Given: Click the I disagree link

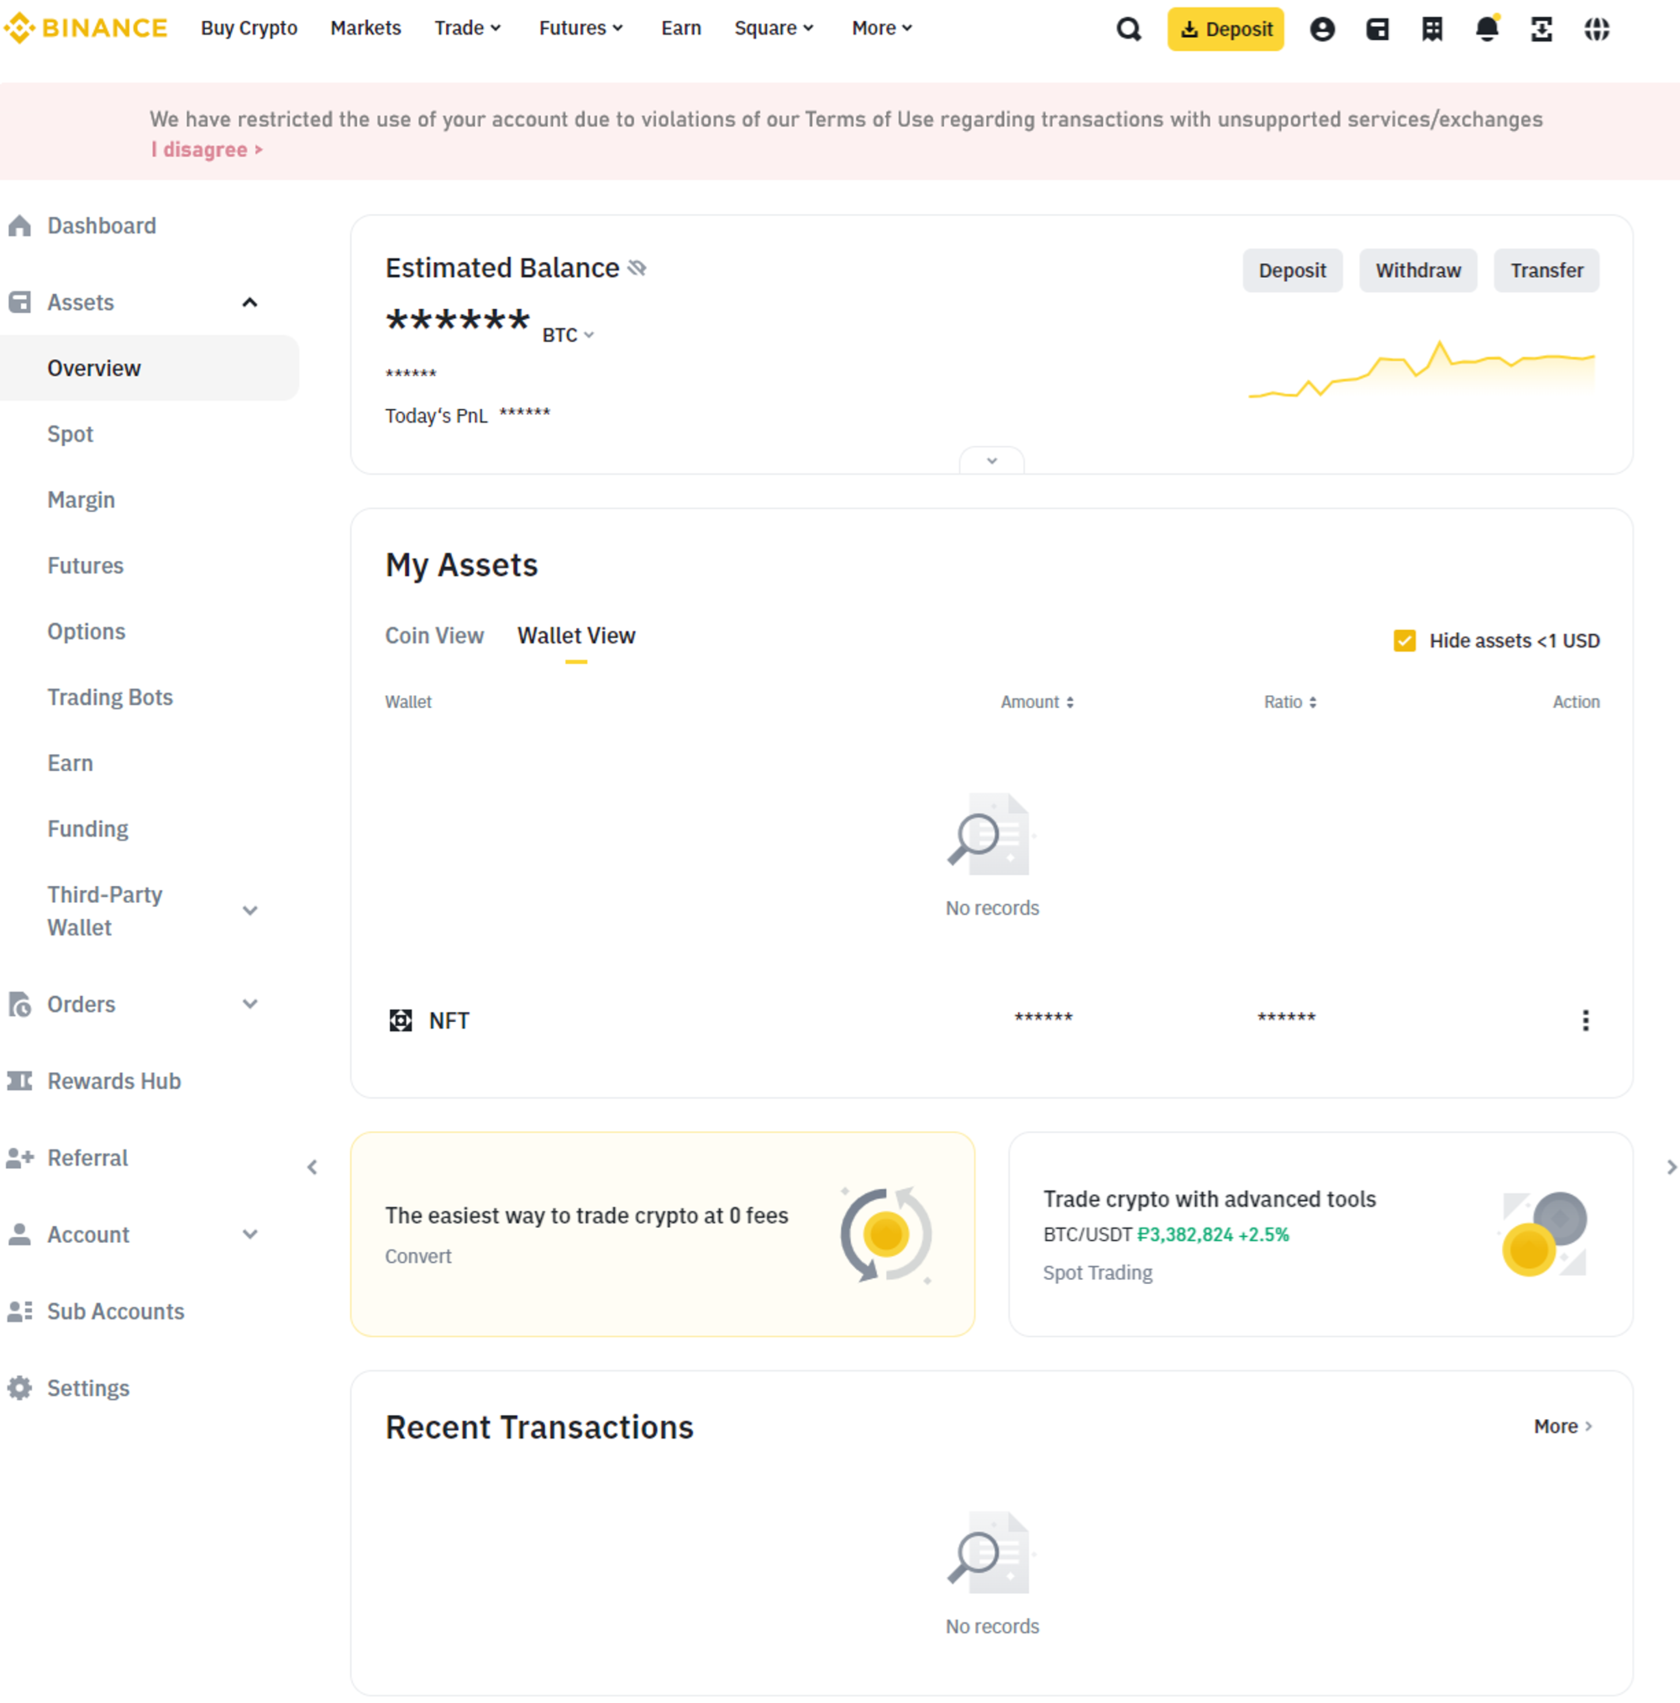Looking at the screenshot, I should point(207,150).
